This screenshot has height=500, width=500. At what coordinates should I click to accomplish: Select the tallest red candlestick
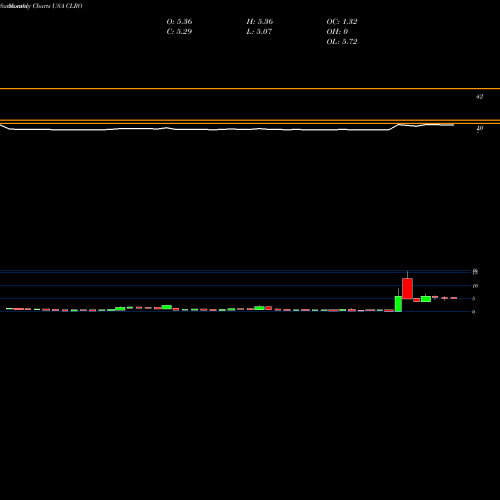407,289
